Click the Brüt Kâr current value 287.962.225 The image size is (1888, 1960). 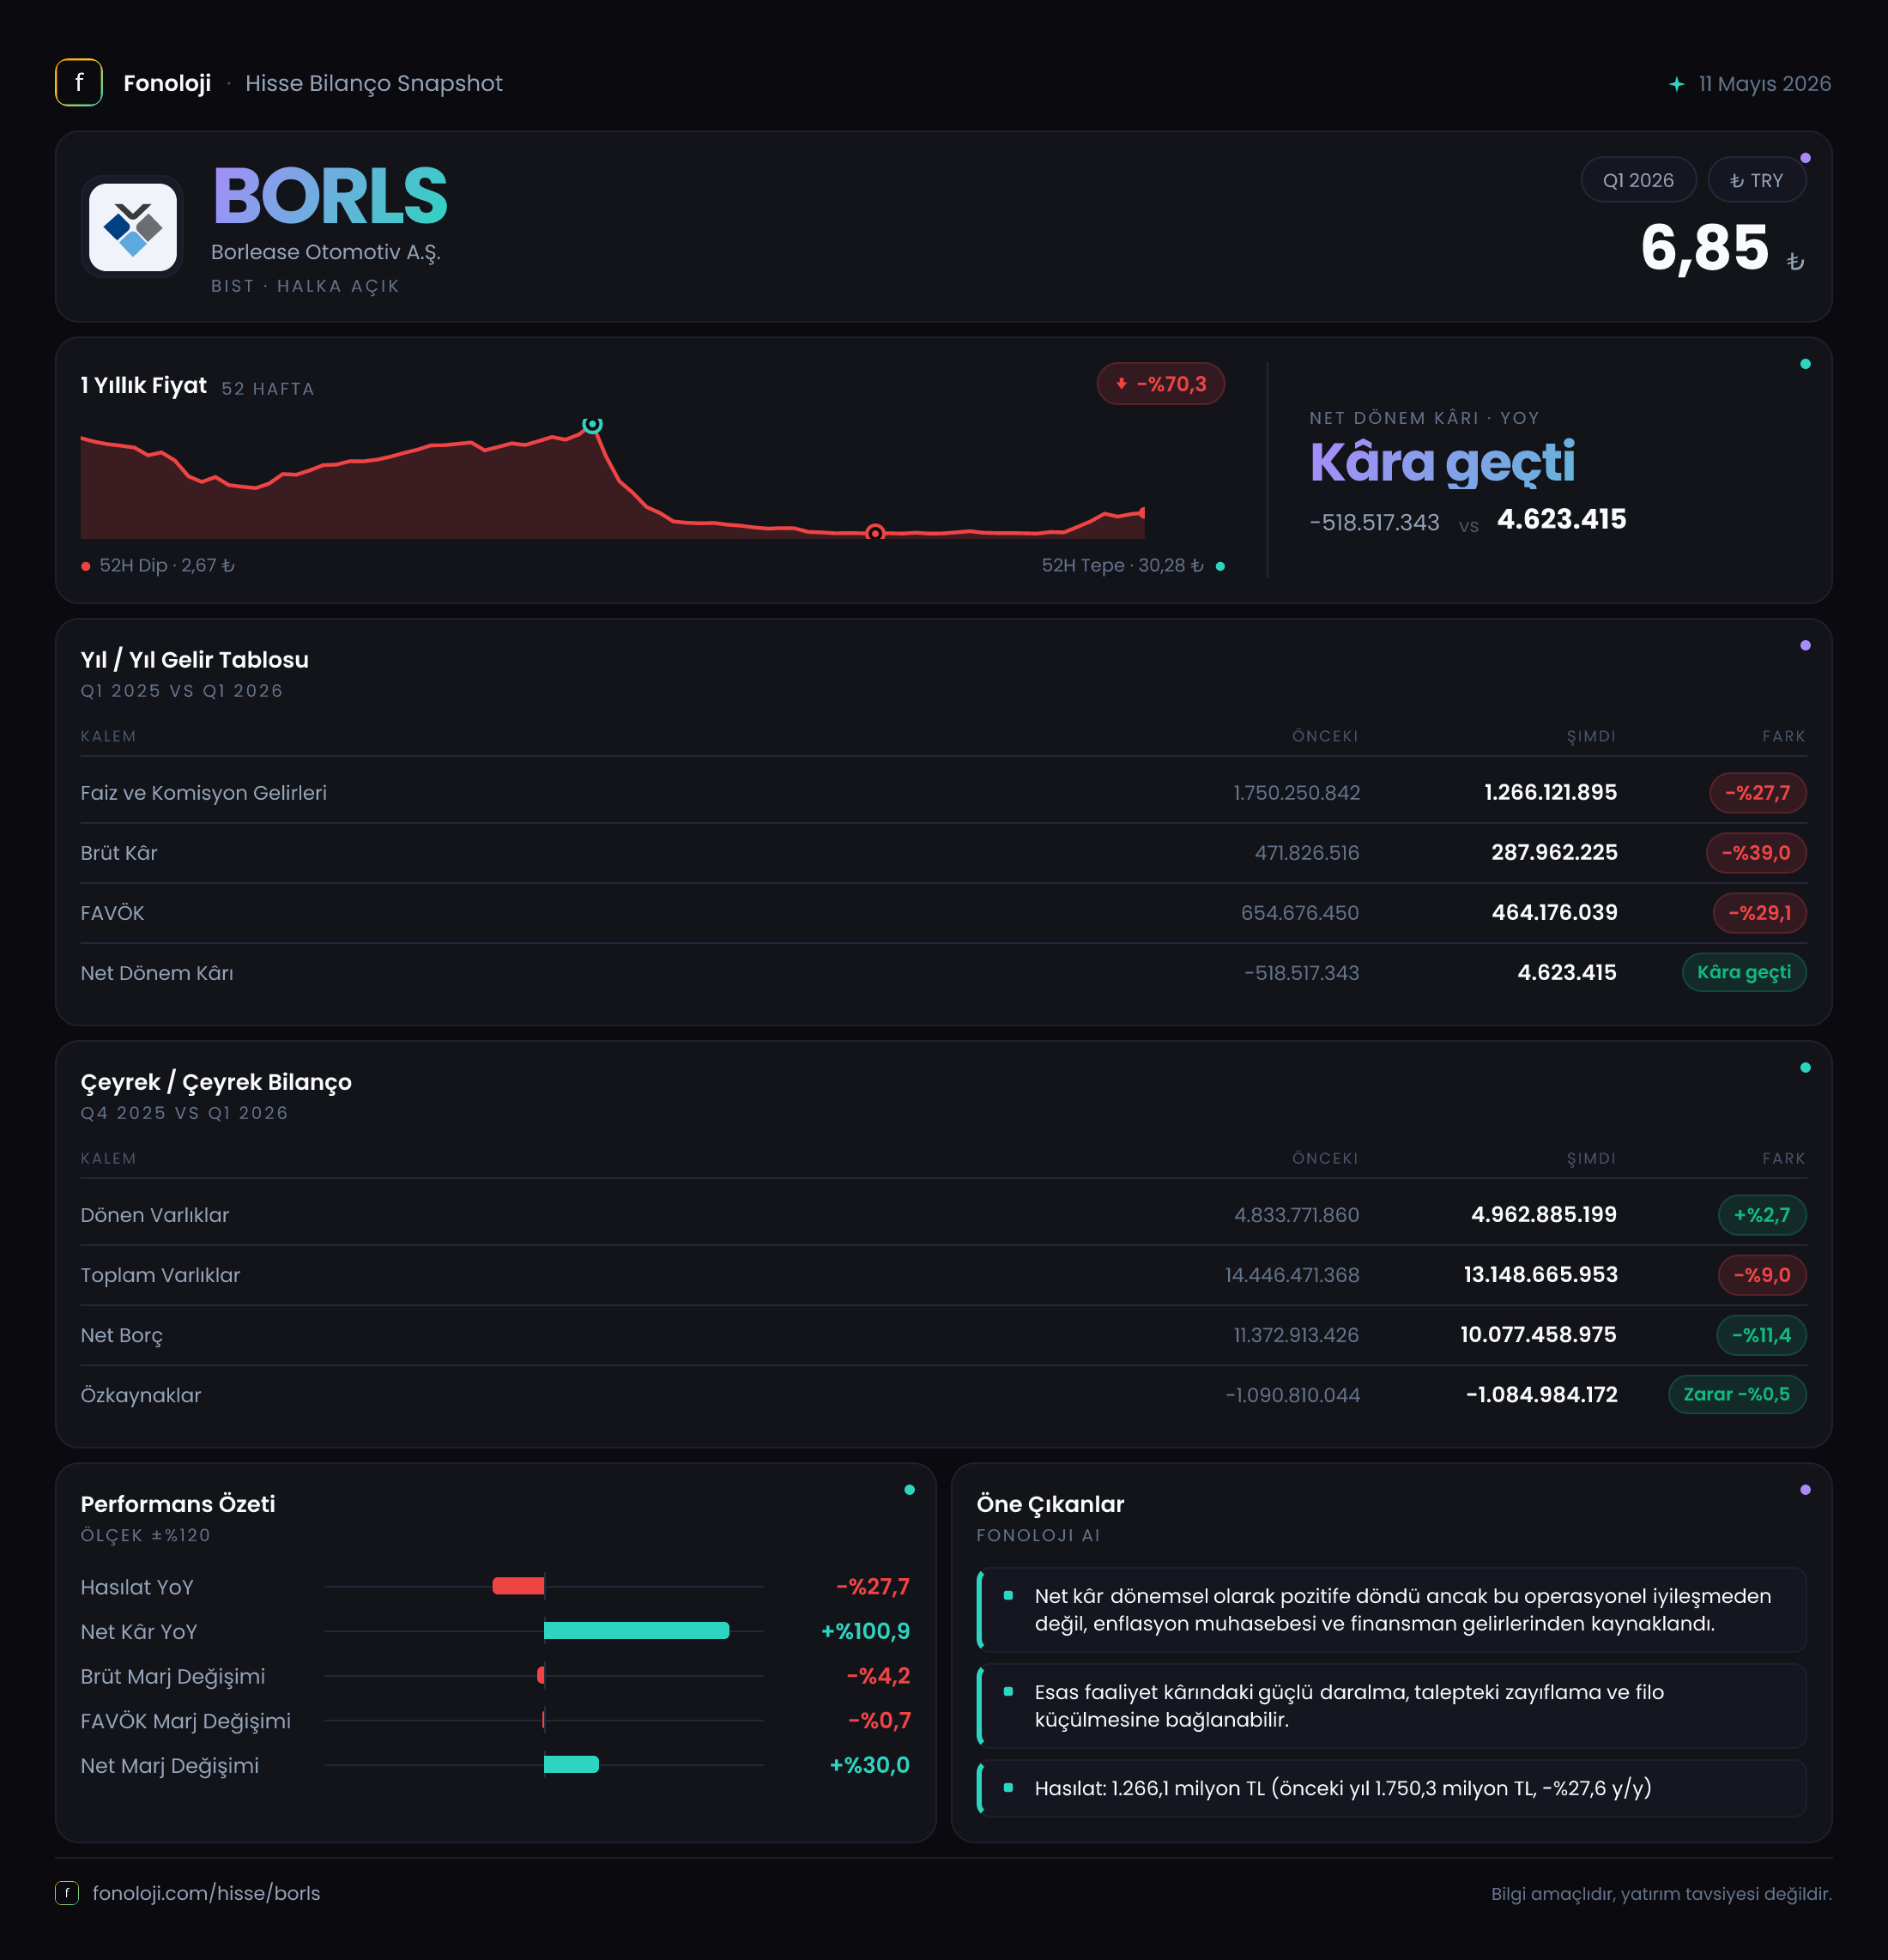[x=1555, y=853]
